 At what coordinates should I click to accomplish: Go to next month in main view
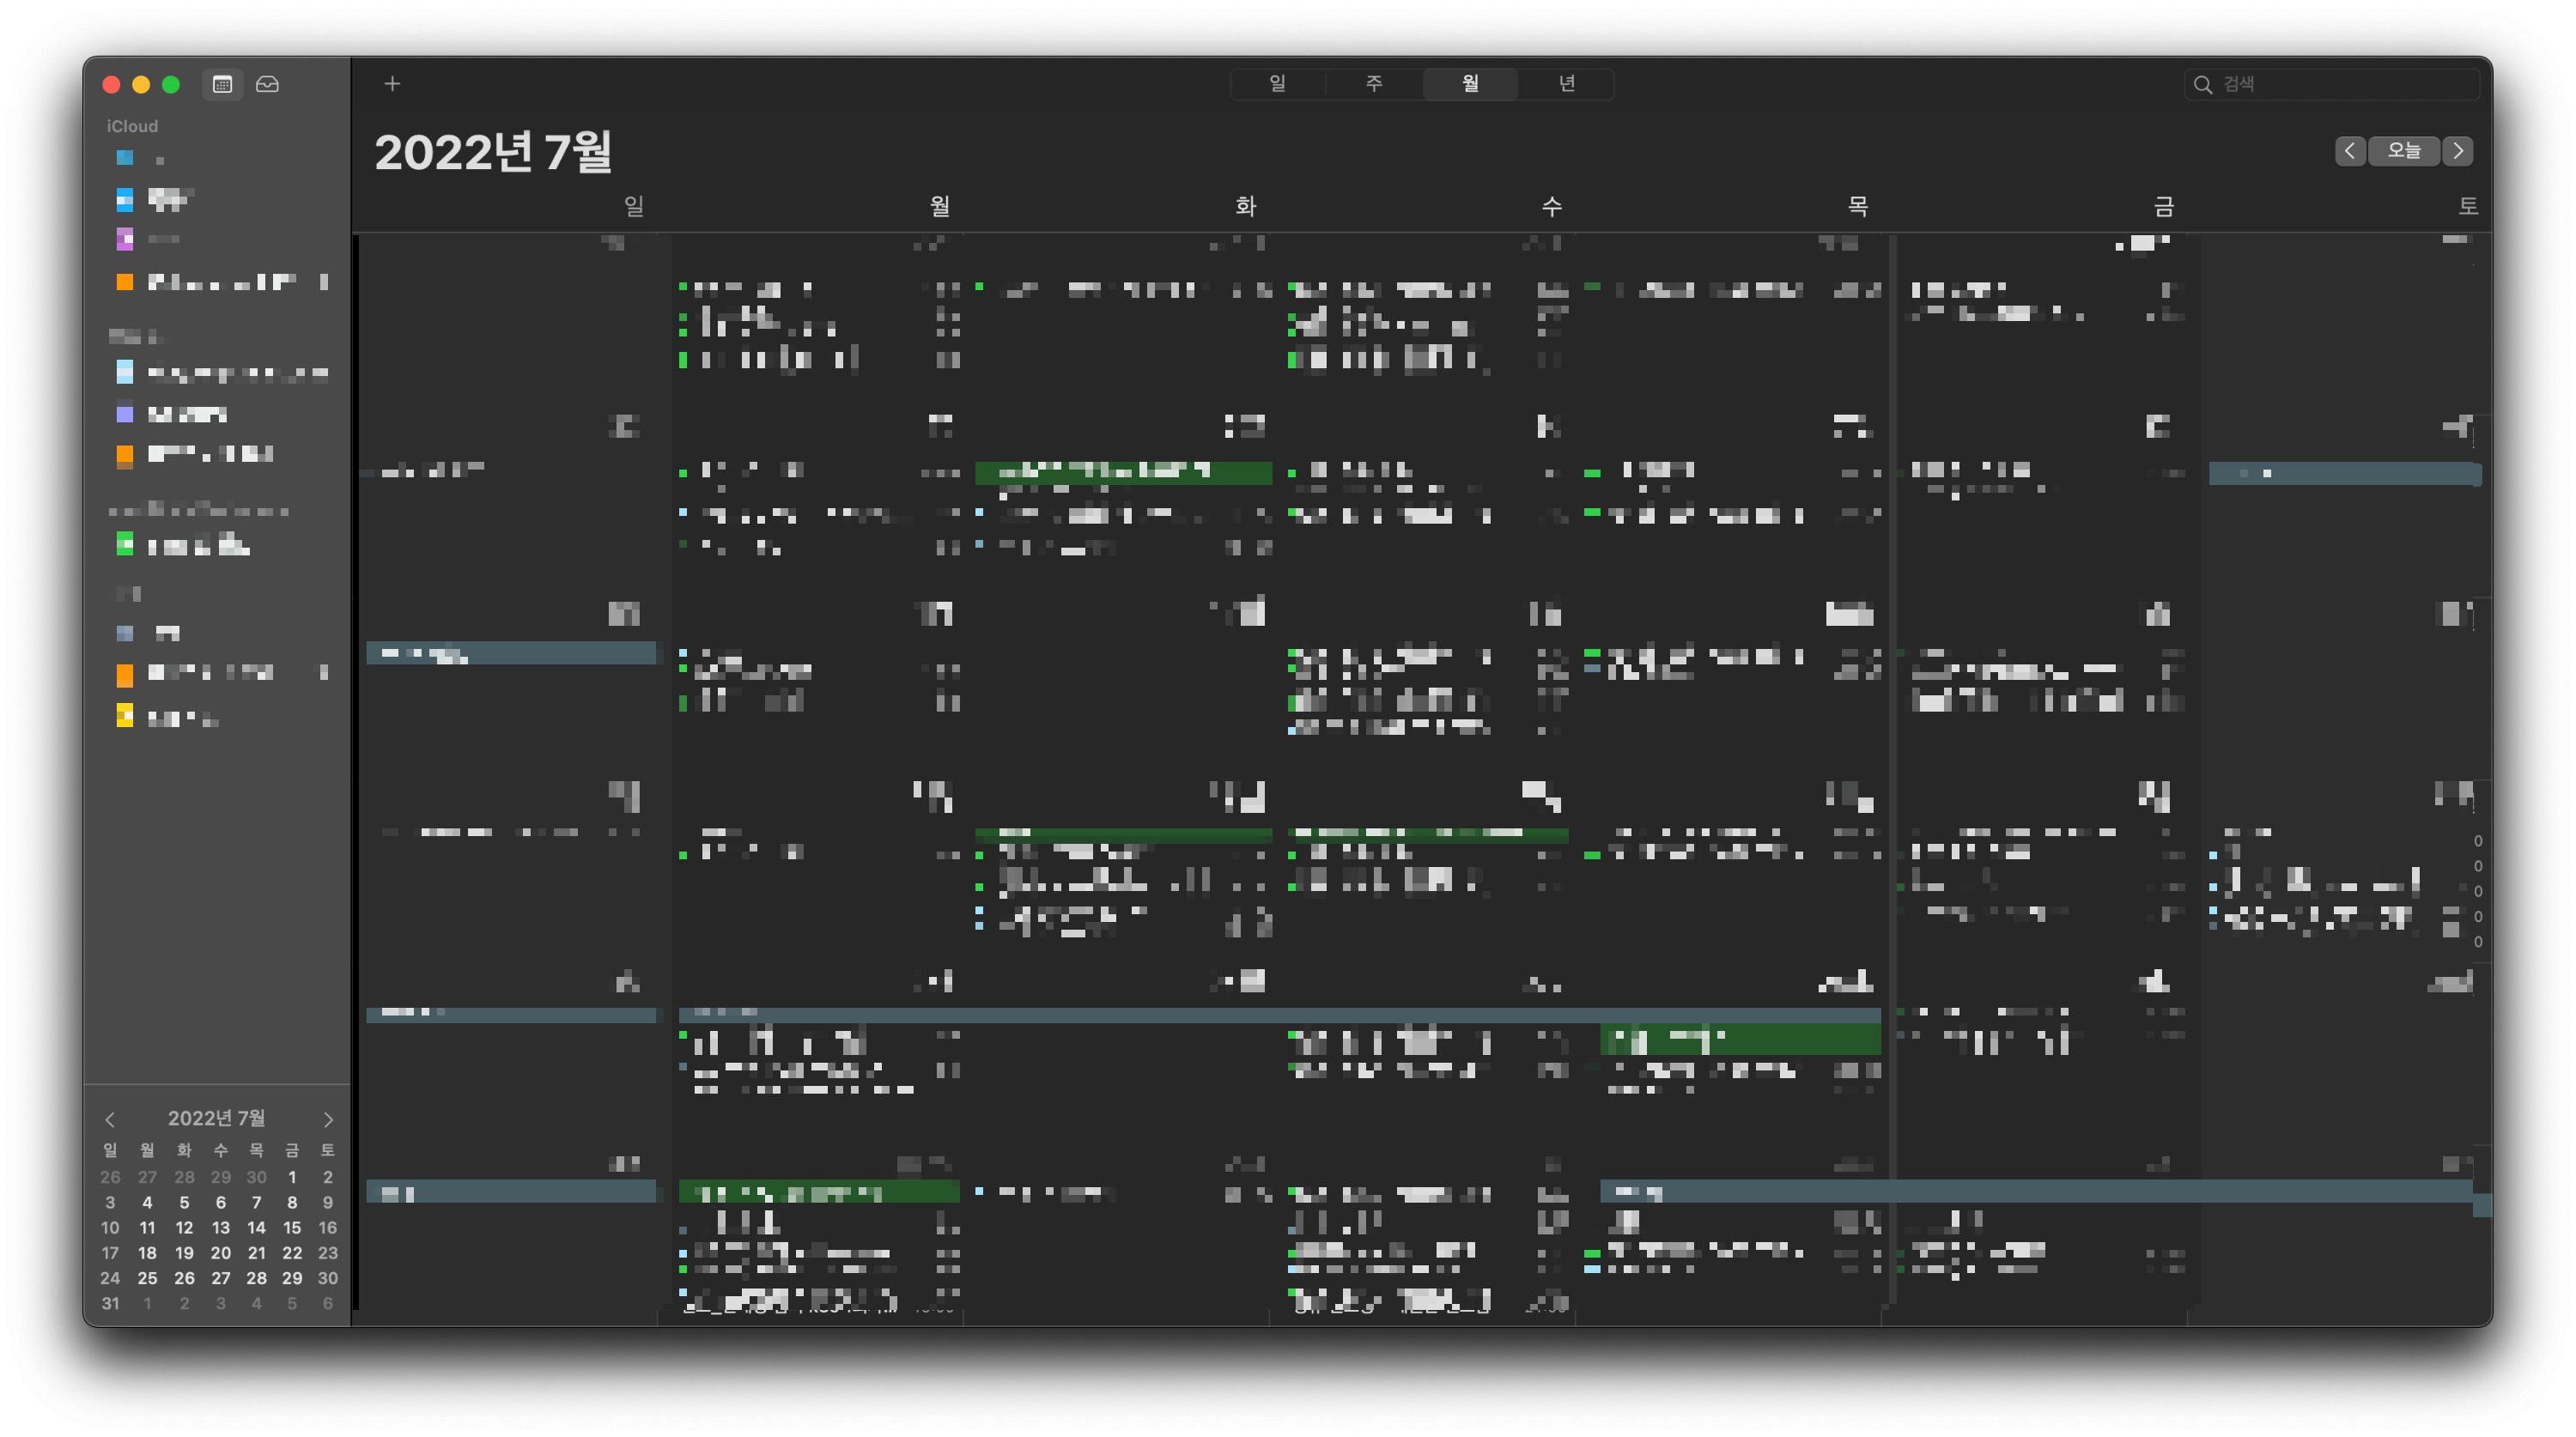[x=2457, y=151]
